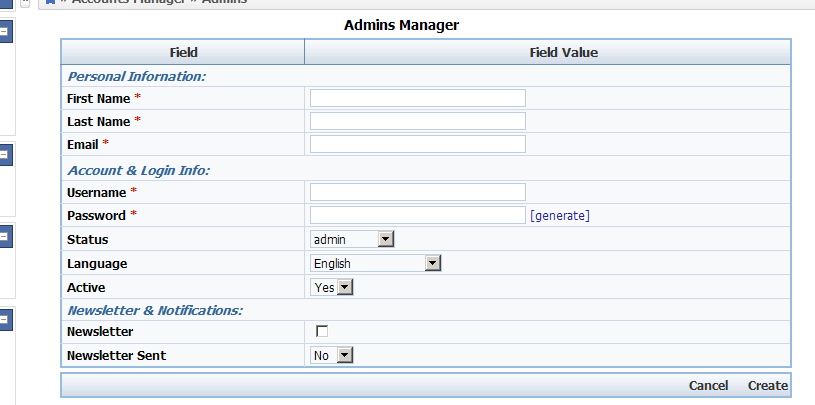Open the Newsletter Sent dropdown
815x405 pixels.
tap(332, 355)
